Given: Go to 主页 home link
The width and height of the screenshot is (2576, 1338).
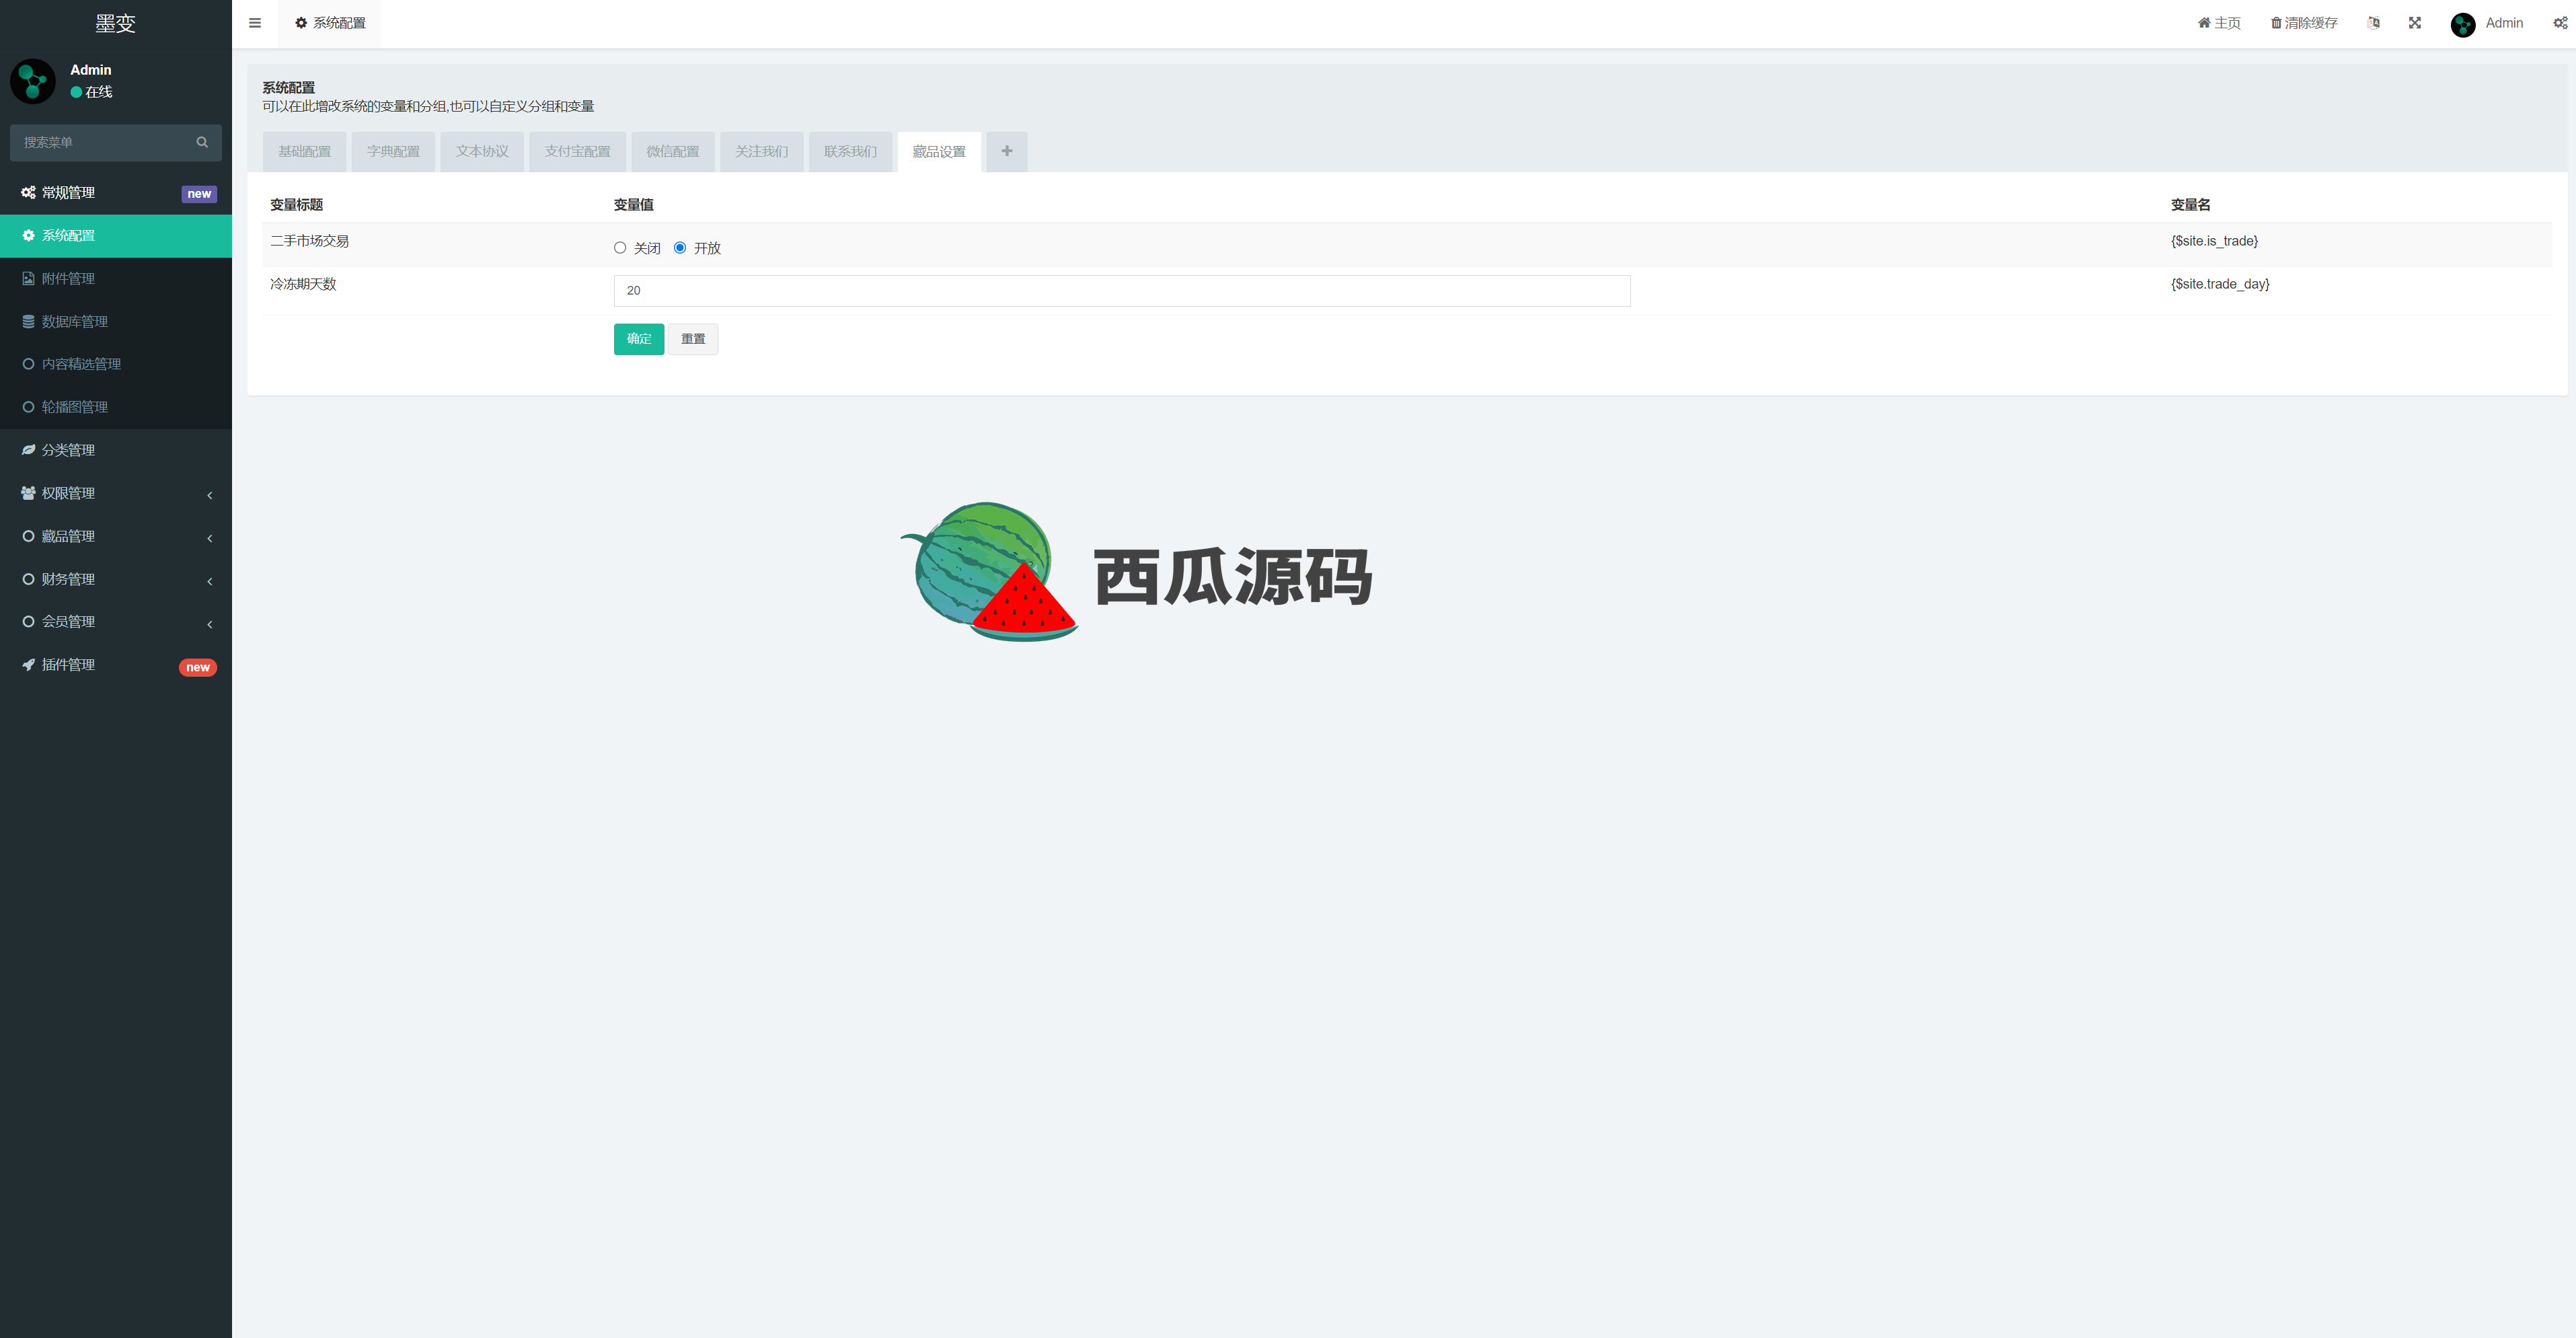Looking at the screenshot, I should 2218,23.
